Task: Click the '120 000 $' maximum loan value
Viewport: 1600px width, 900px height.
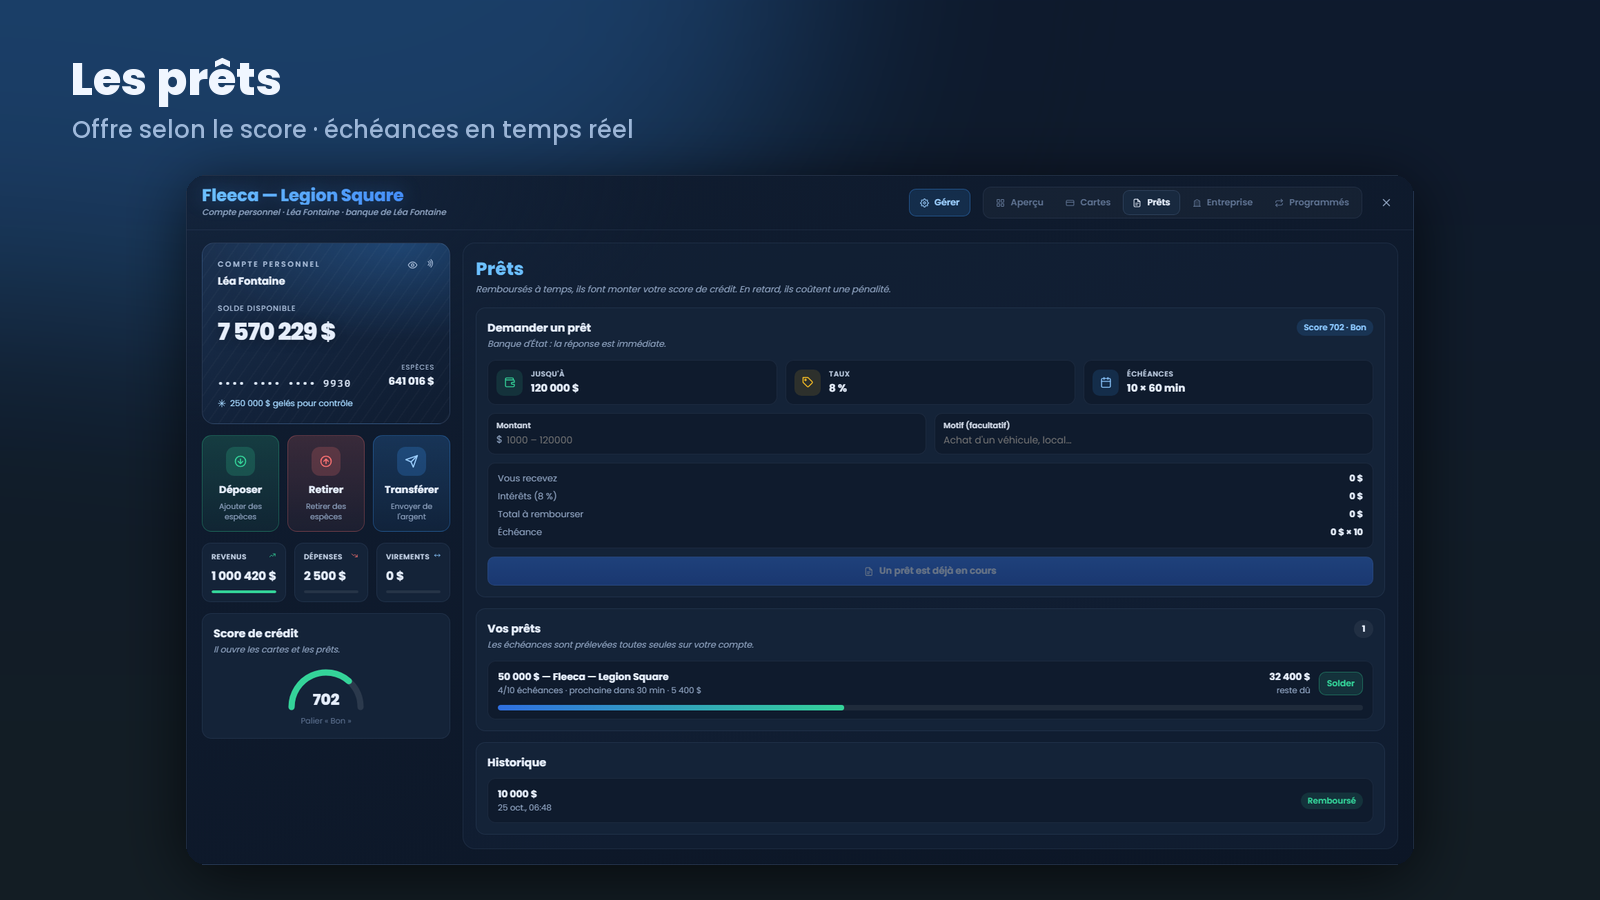Action: 554,388
